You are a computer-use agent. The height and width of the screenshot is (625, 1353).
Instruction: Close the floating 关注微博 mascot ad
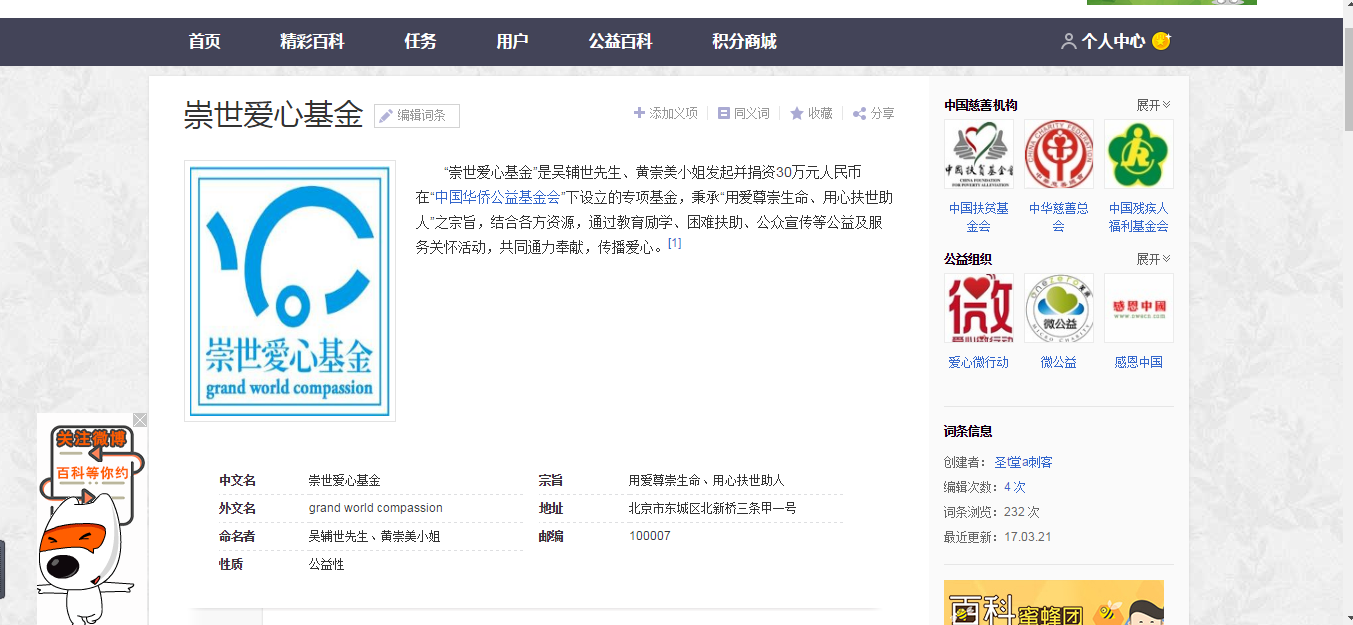pos(140,420)
